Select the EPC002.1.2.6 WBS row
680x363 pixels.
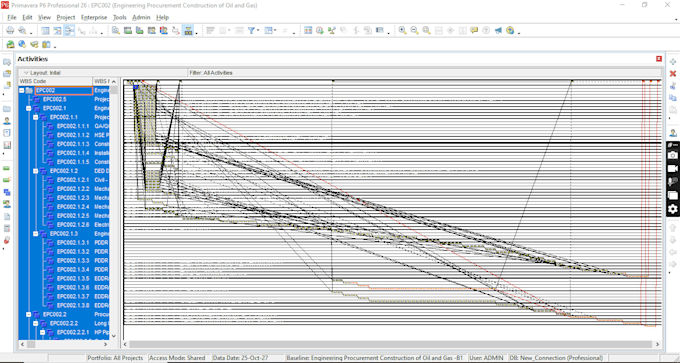tap(64, 225)
